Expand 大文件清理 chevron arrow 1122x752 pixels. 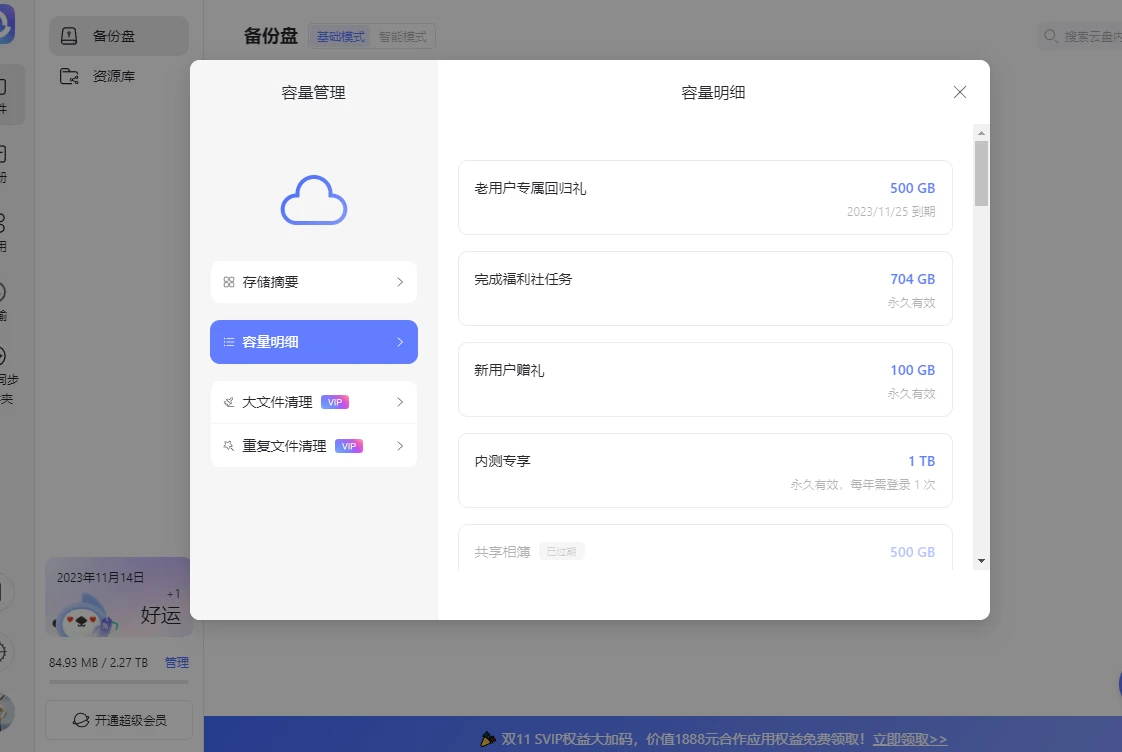click(x=400, y=402)
